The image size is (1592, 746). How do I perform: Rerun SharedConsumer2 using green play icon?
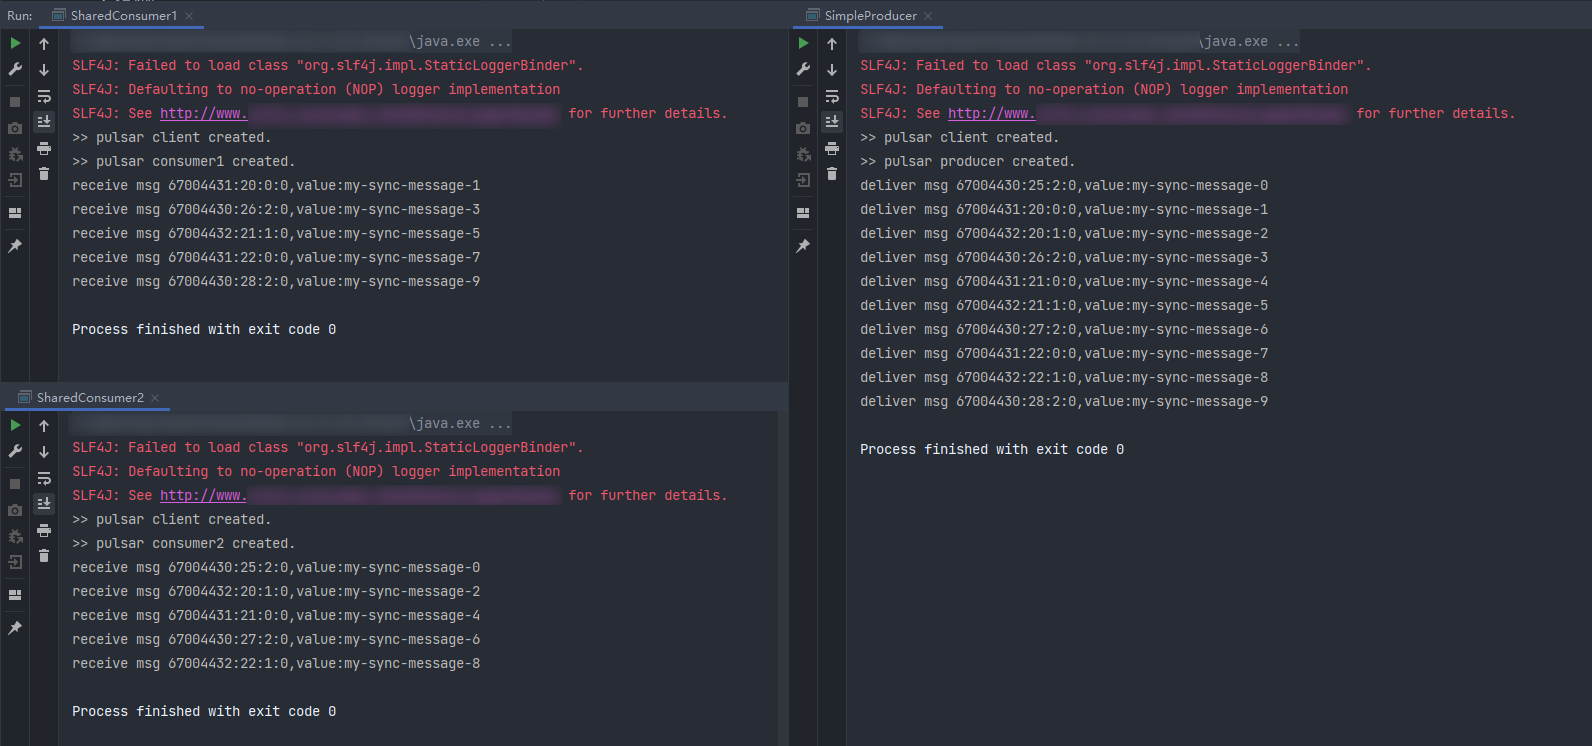15,425
